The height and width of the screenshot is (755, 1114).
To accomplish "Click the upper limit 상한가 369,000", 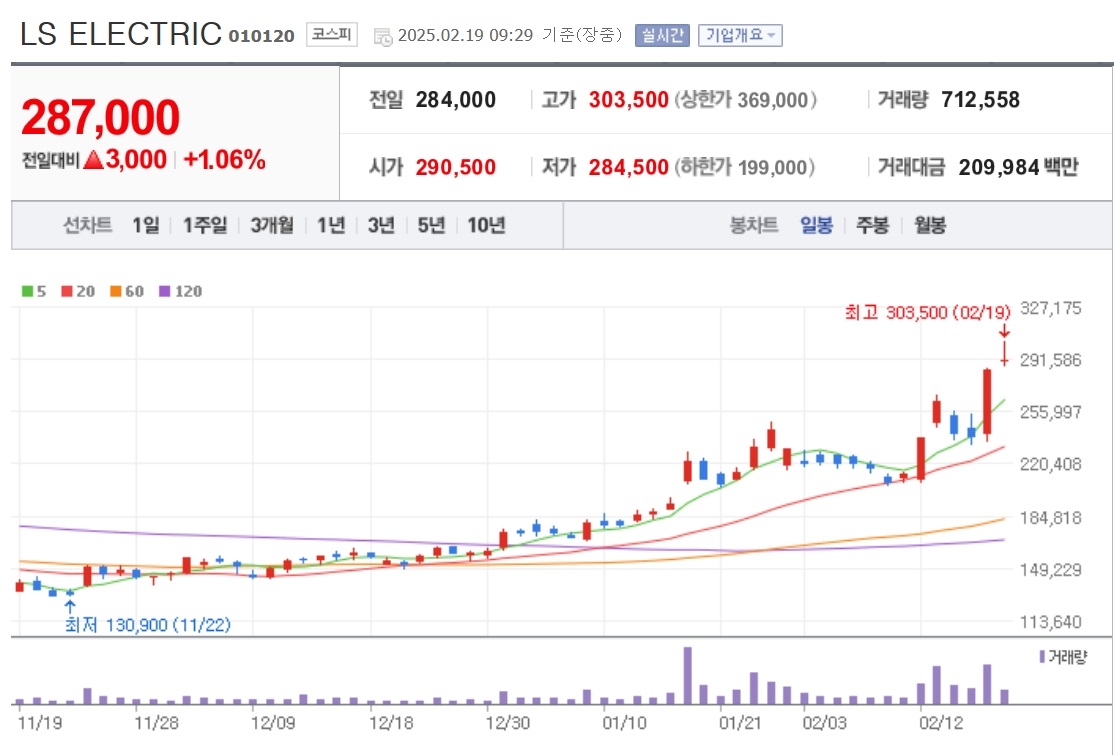I will tap(745, 99).
